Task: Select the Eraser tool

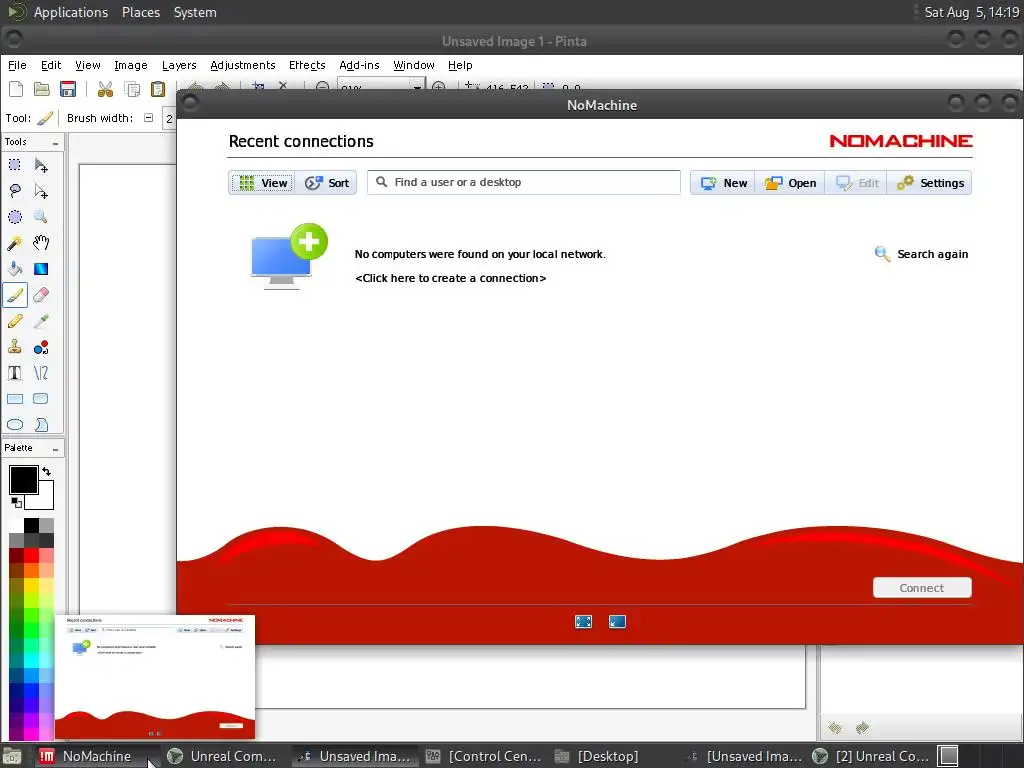Action: [x=40, y=295]
